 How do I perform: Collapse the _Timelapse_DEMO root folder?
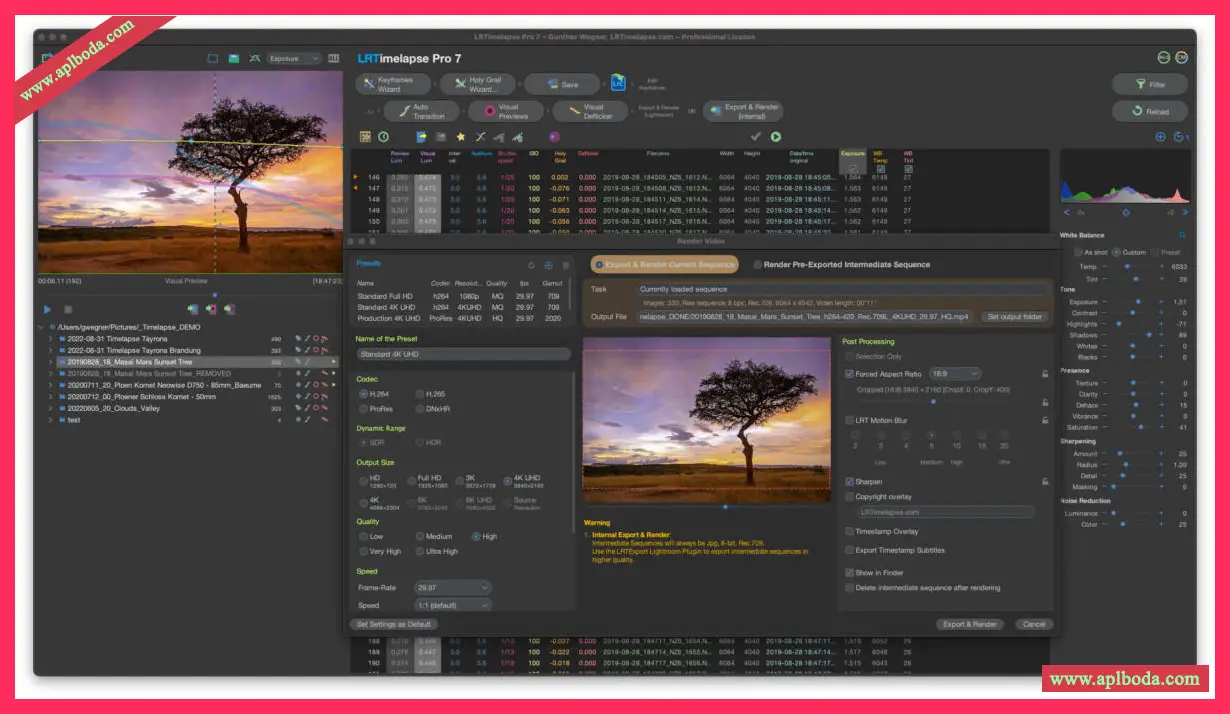click(41, 327)
